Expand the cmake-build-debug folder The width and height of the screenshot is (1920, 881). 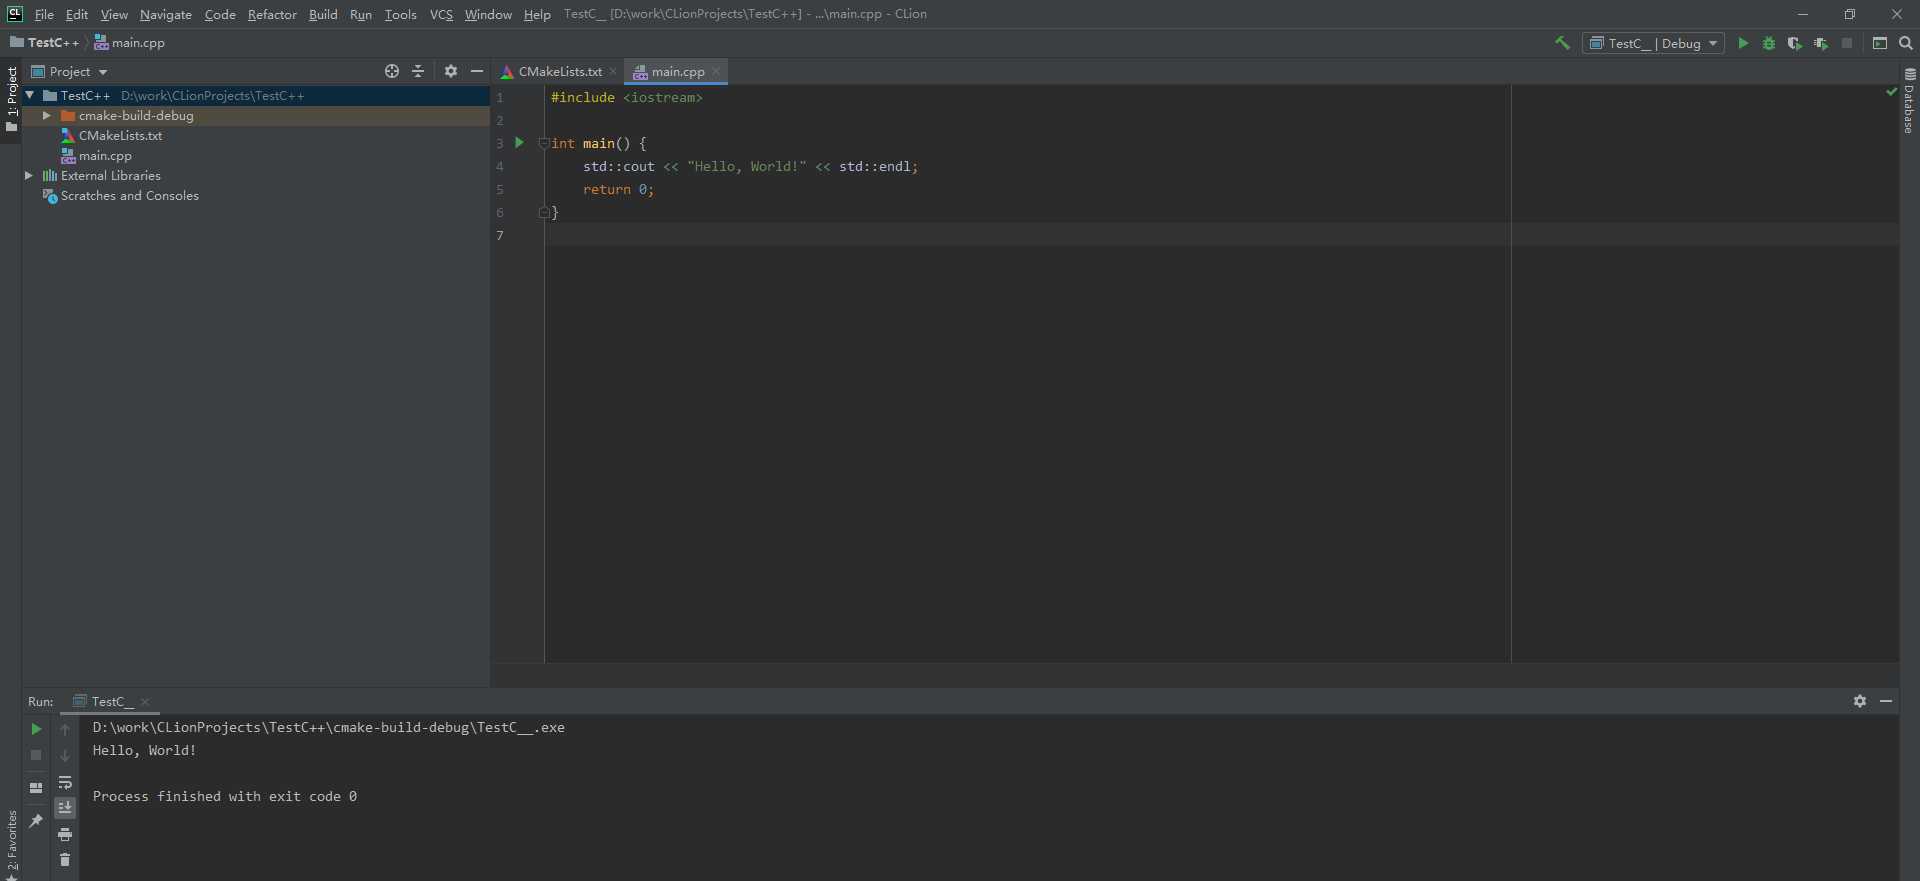pos(47,116)
